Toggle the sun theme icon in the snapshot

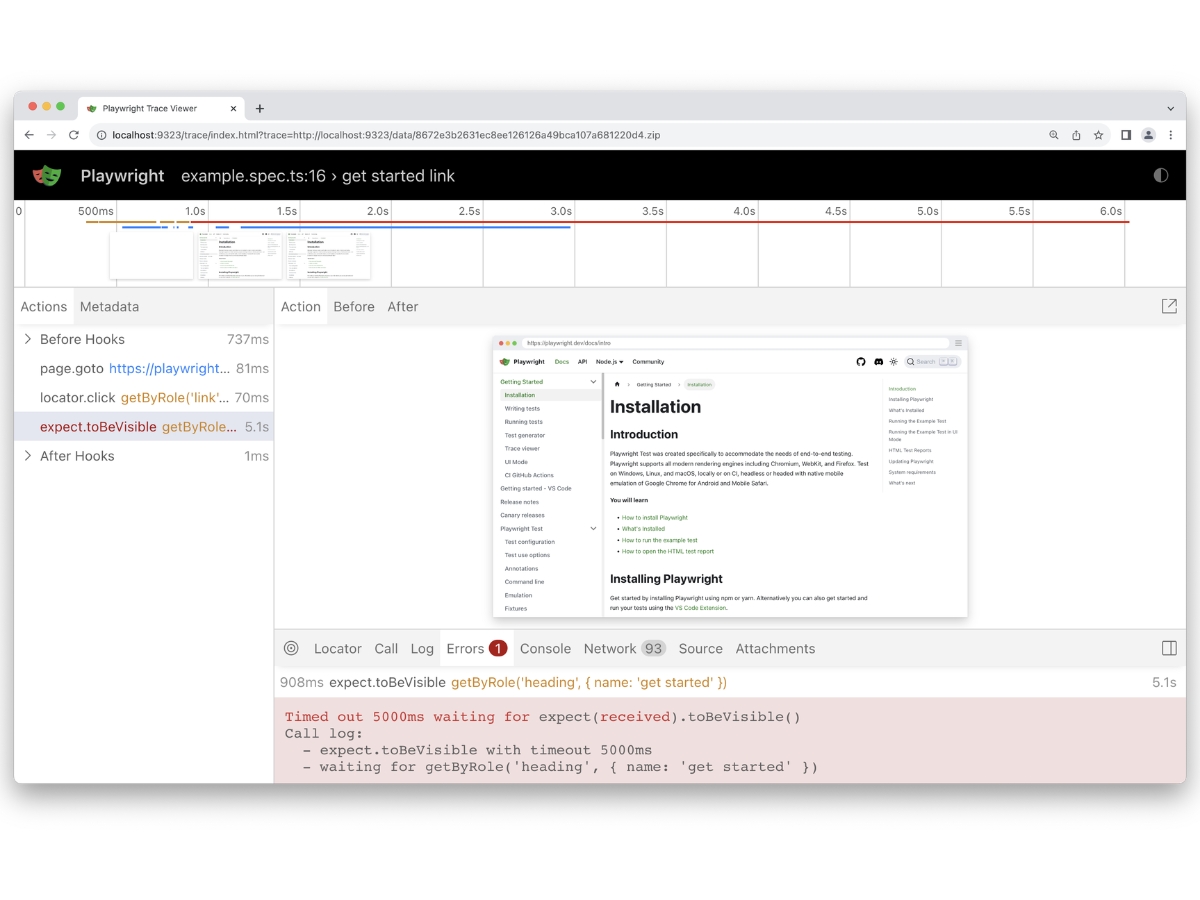click(894, 362)
